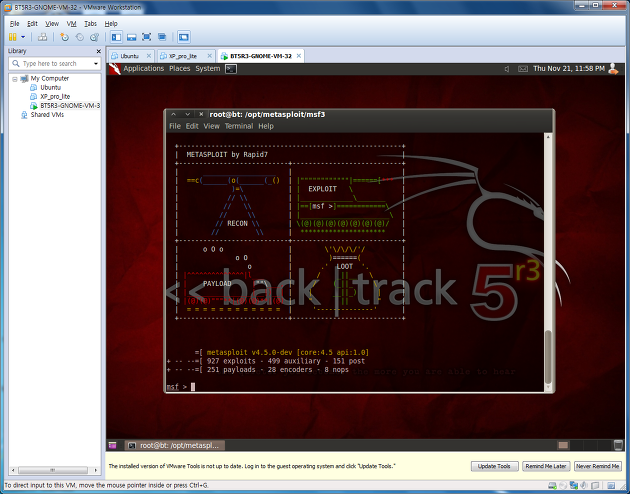
Task: Open the Tabs menu
Action: (x=90, y=24)
